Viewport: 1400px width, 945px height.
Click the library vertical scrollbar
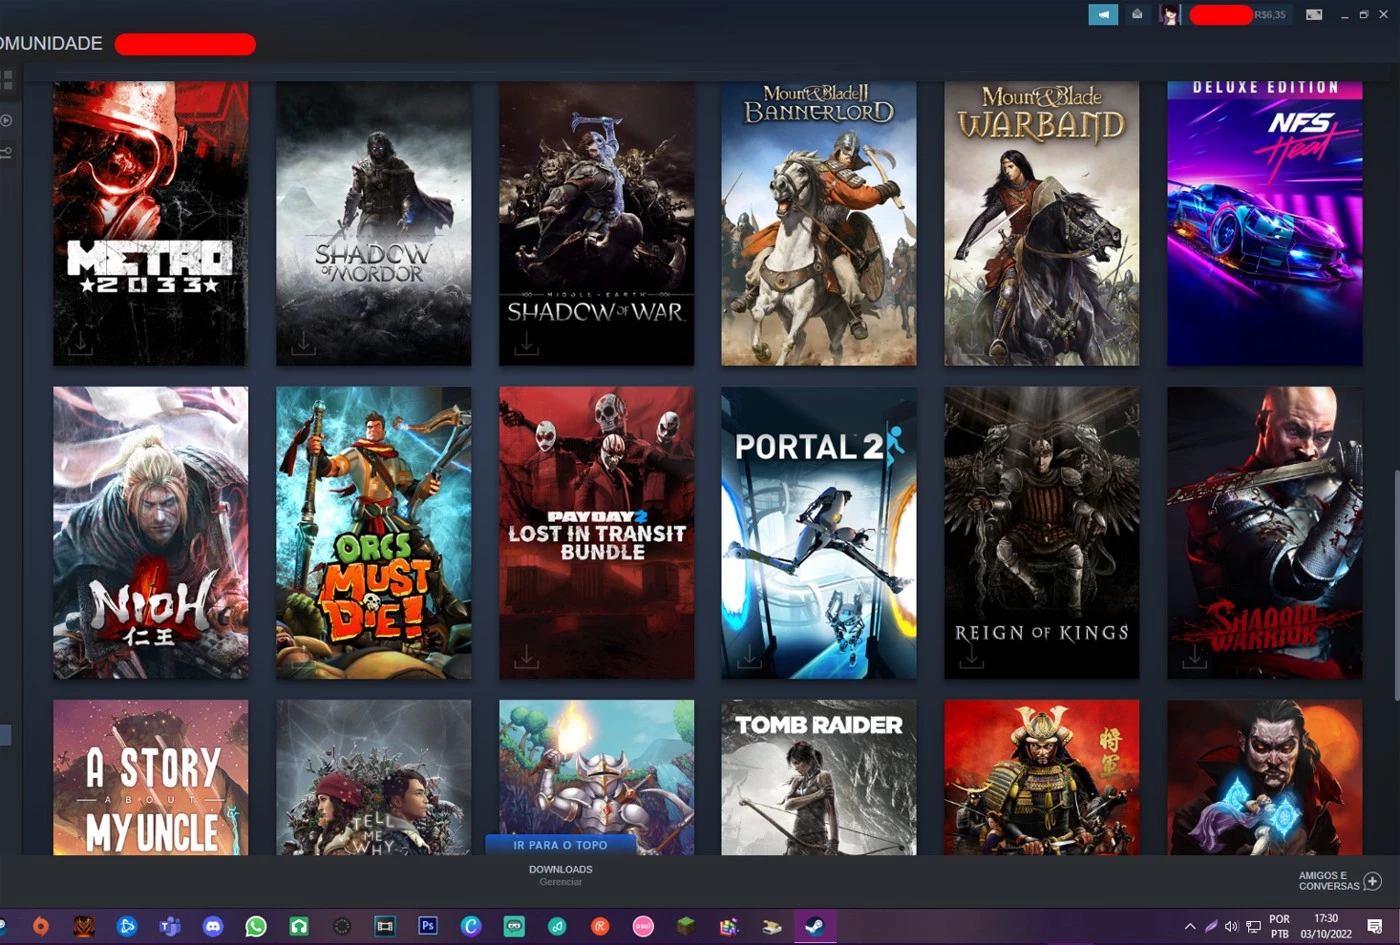1396,584
